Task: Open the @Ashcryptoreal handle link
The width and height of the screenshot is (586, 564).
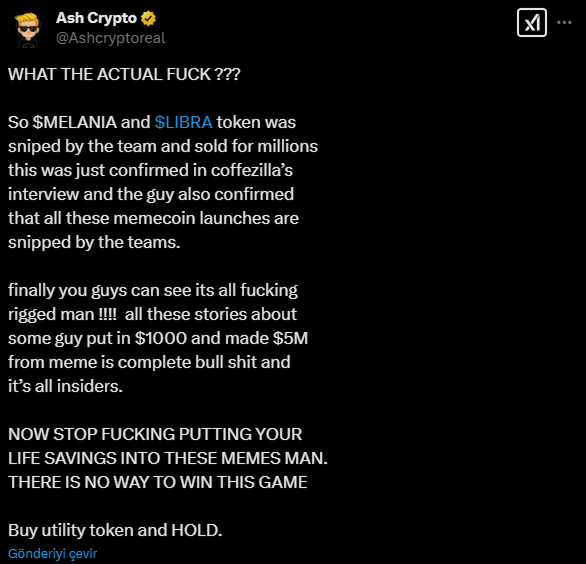Action: tap(111, 38)
